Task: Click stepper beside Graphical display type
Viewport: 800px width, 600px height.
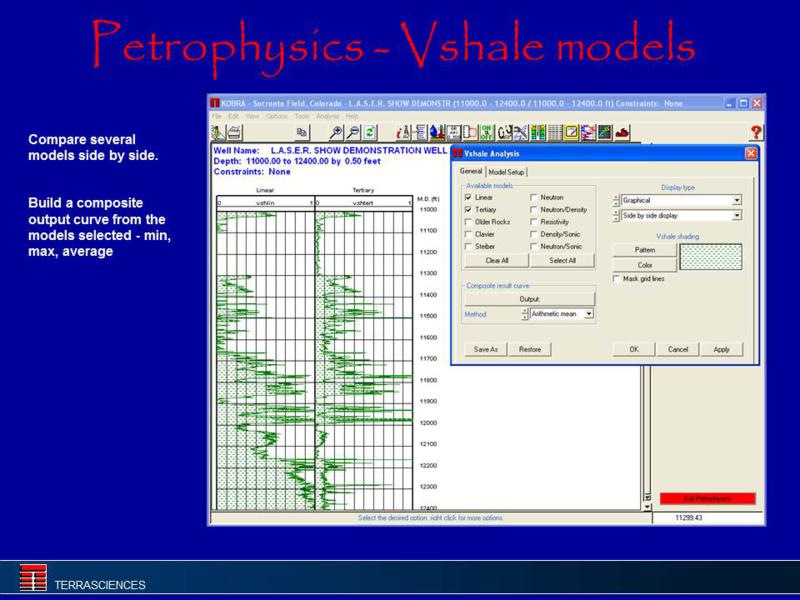Action: point(616,200)
